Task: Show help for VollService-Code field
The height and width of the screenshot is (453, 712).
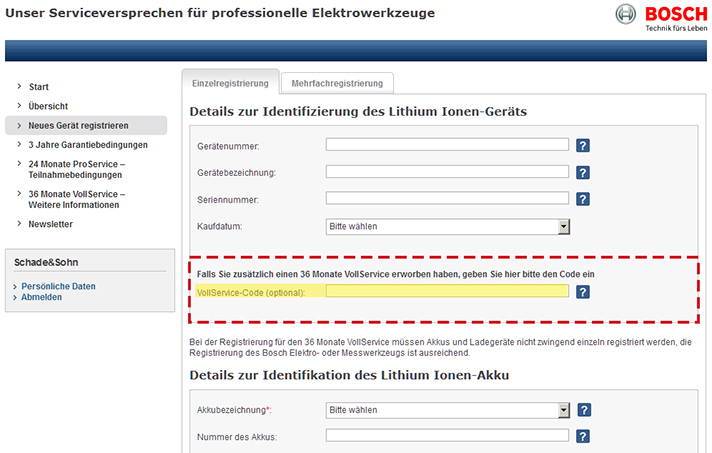Action: pos(583,292)
